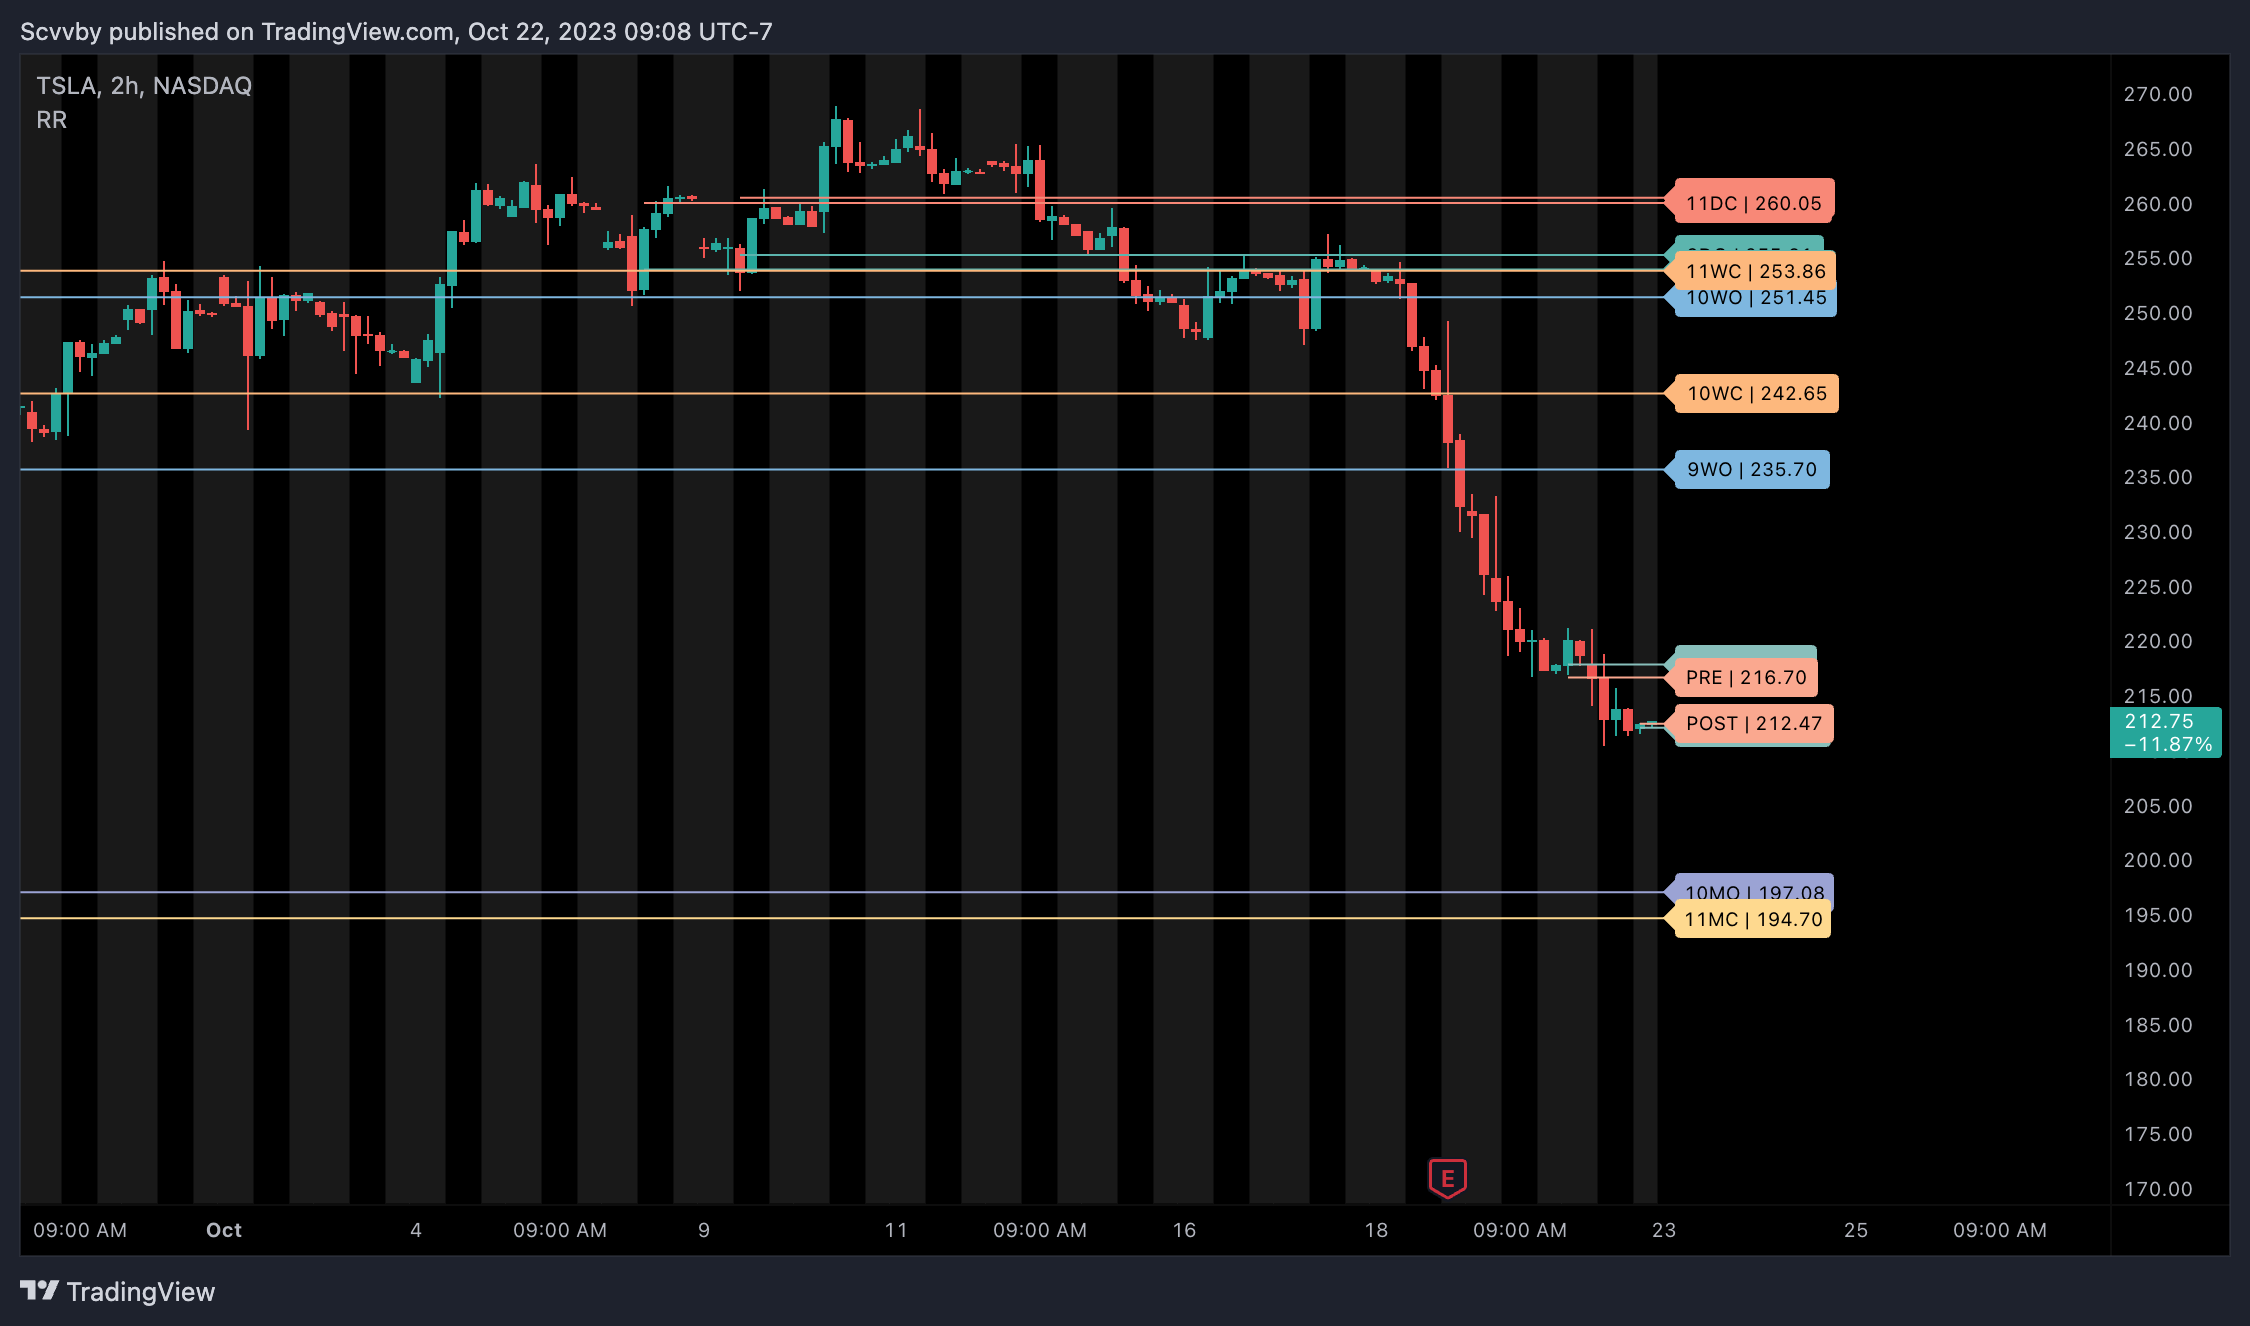Click the 205.00 price axis value

pyautogui.click(x=2158, y=806)
